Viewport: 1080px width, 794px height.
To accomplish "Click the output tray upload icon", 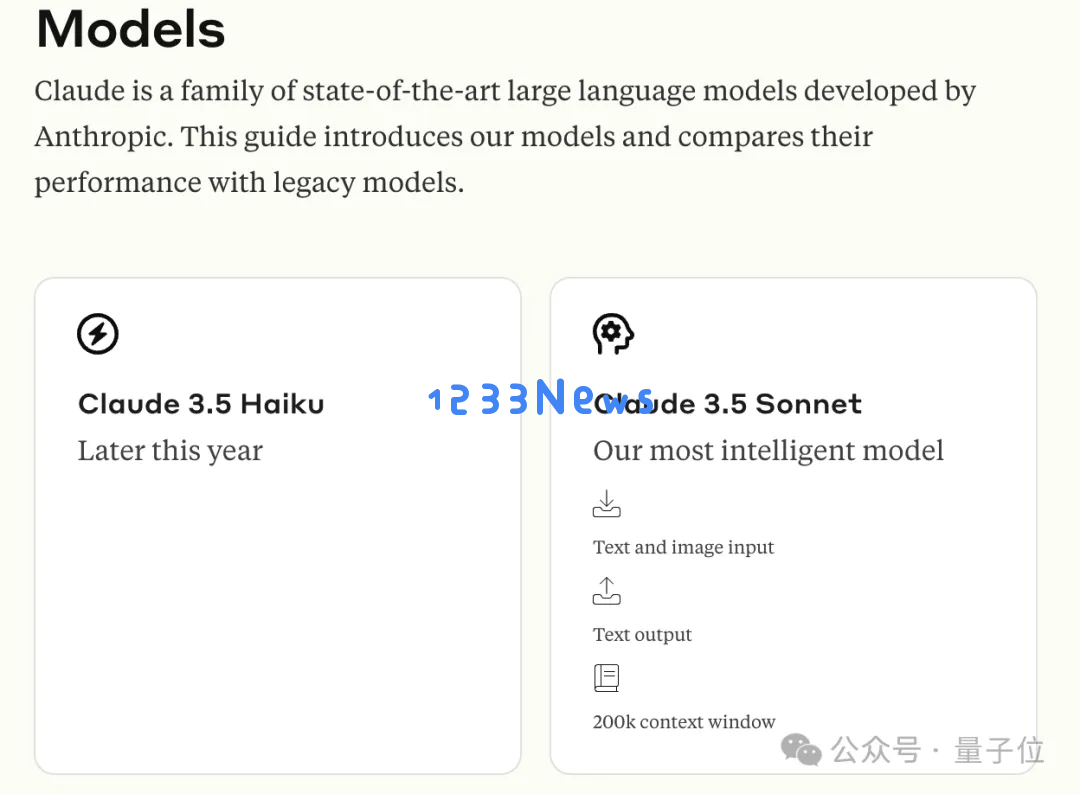I will [606, 591].
